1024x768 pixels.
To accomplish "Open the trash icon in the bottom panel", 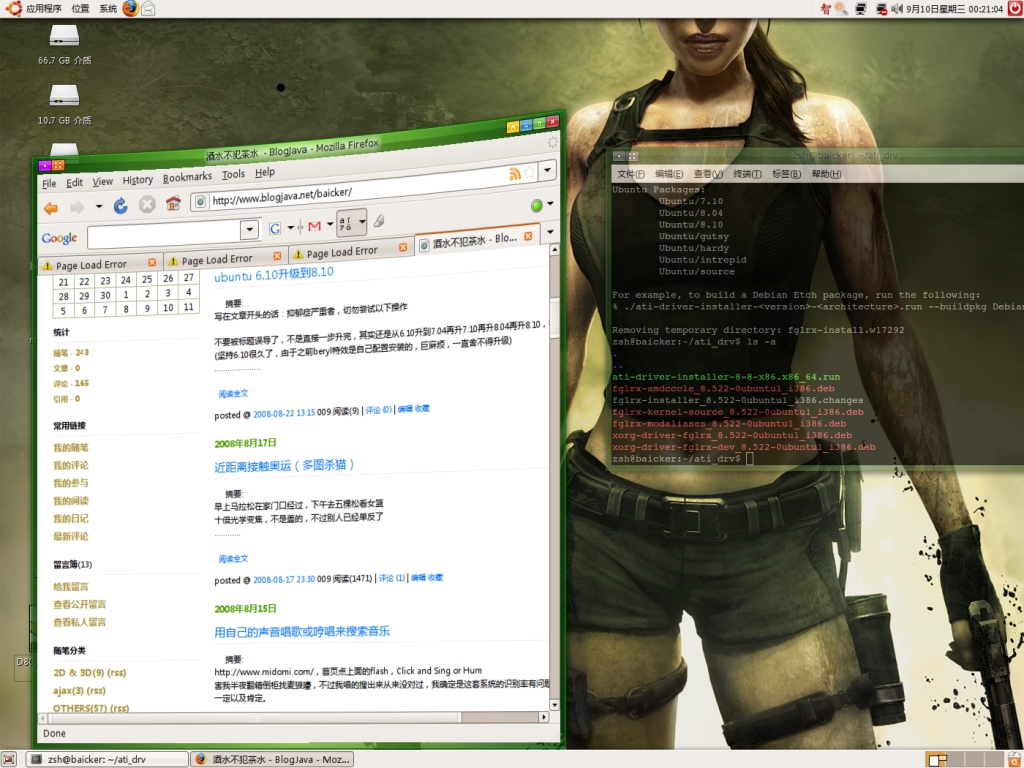I will point(1014,760).
